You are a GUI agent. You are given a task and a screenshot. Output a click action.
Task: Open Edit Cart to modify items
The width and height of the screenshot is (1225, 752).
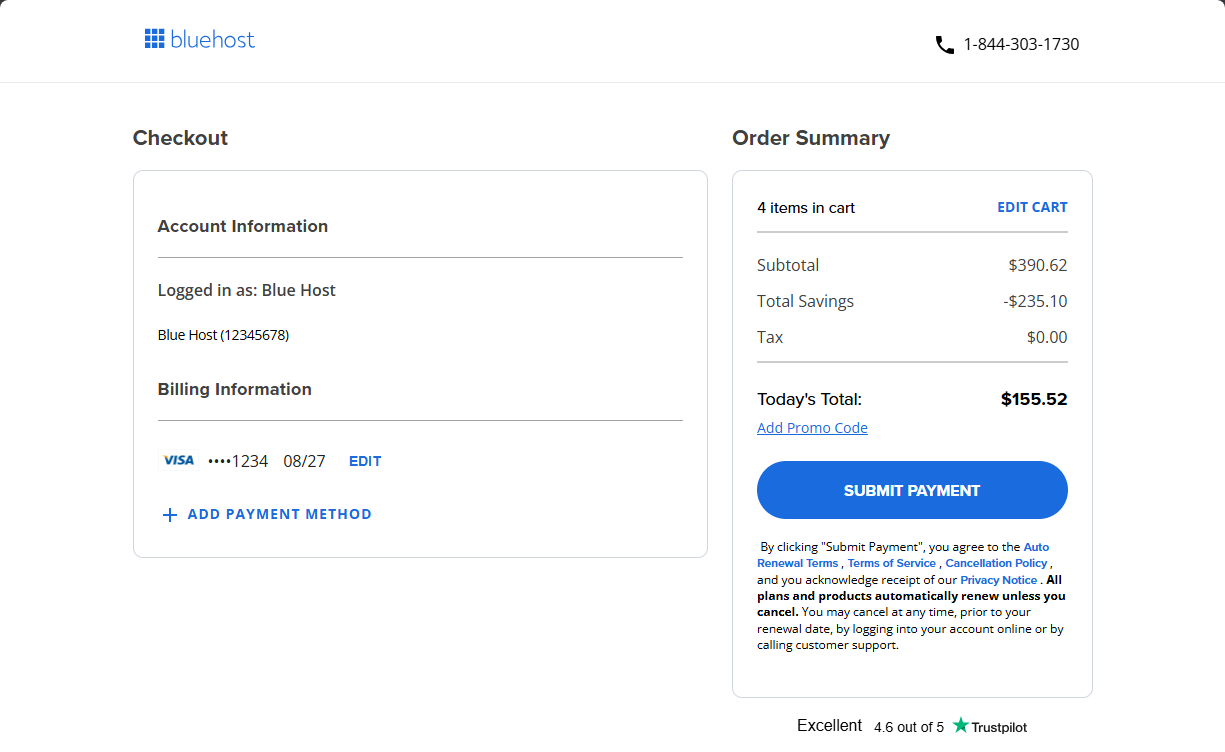1032,207
